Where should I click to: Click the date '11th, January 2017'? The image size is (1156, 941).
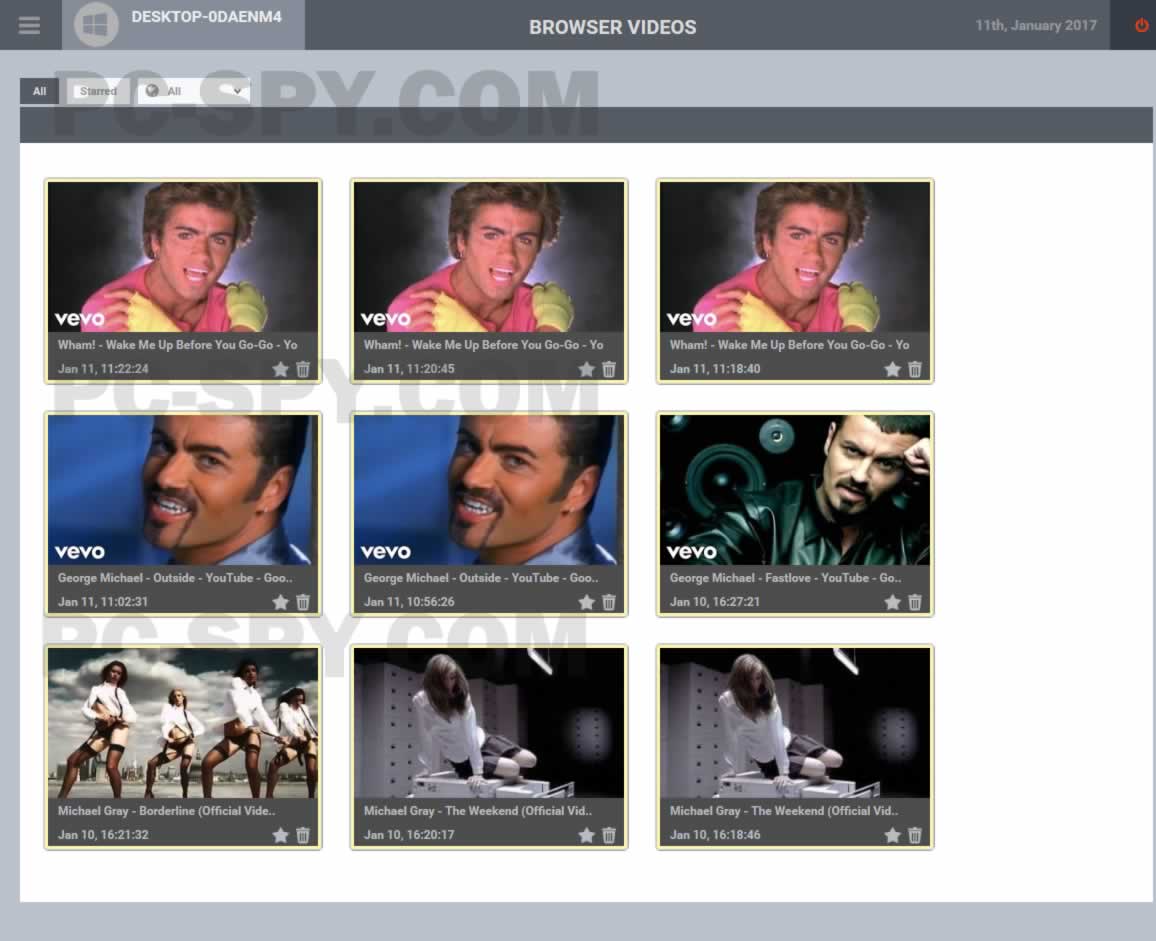tap(1036, 25)
